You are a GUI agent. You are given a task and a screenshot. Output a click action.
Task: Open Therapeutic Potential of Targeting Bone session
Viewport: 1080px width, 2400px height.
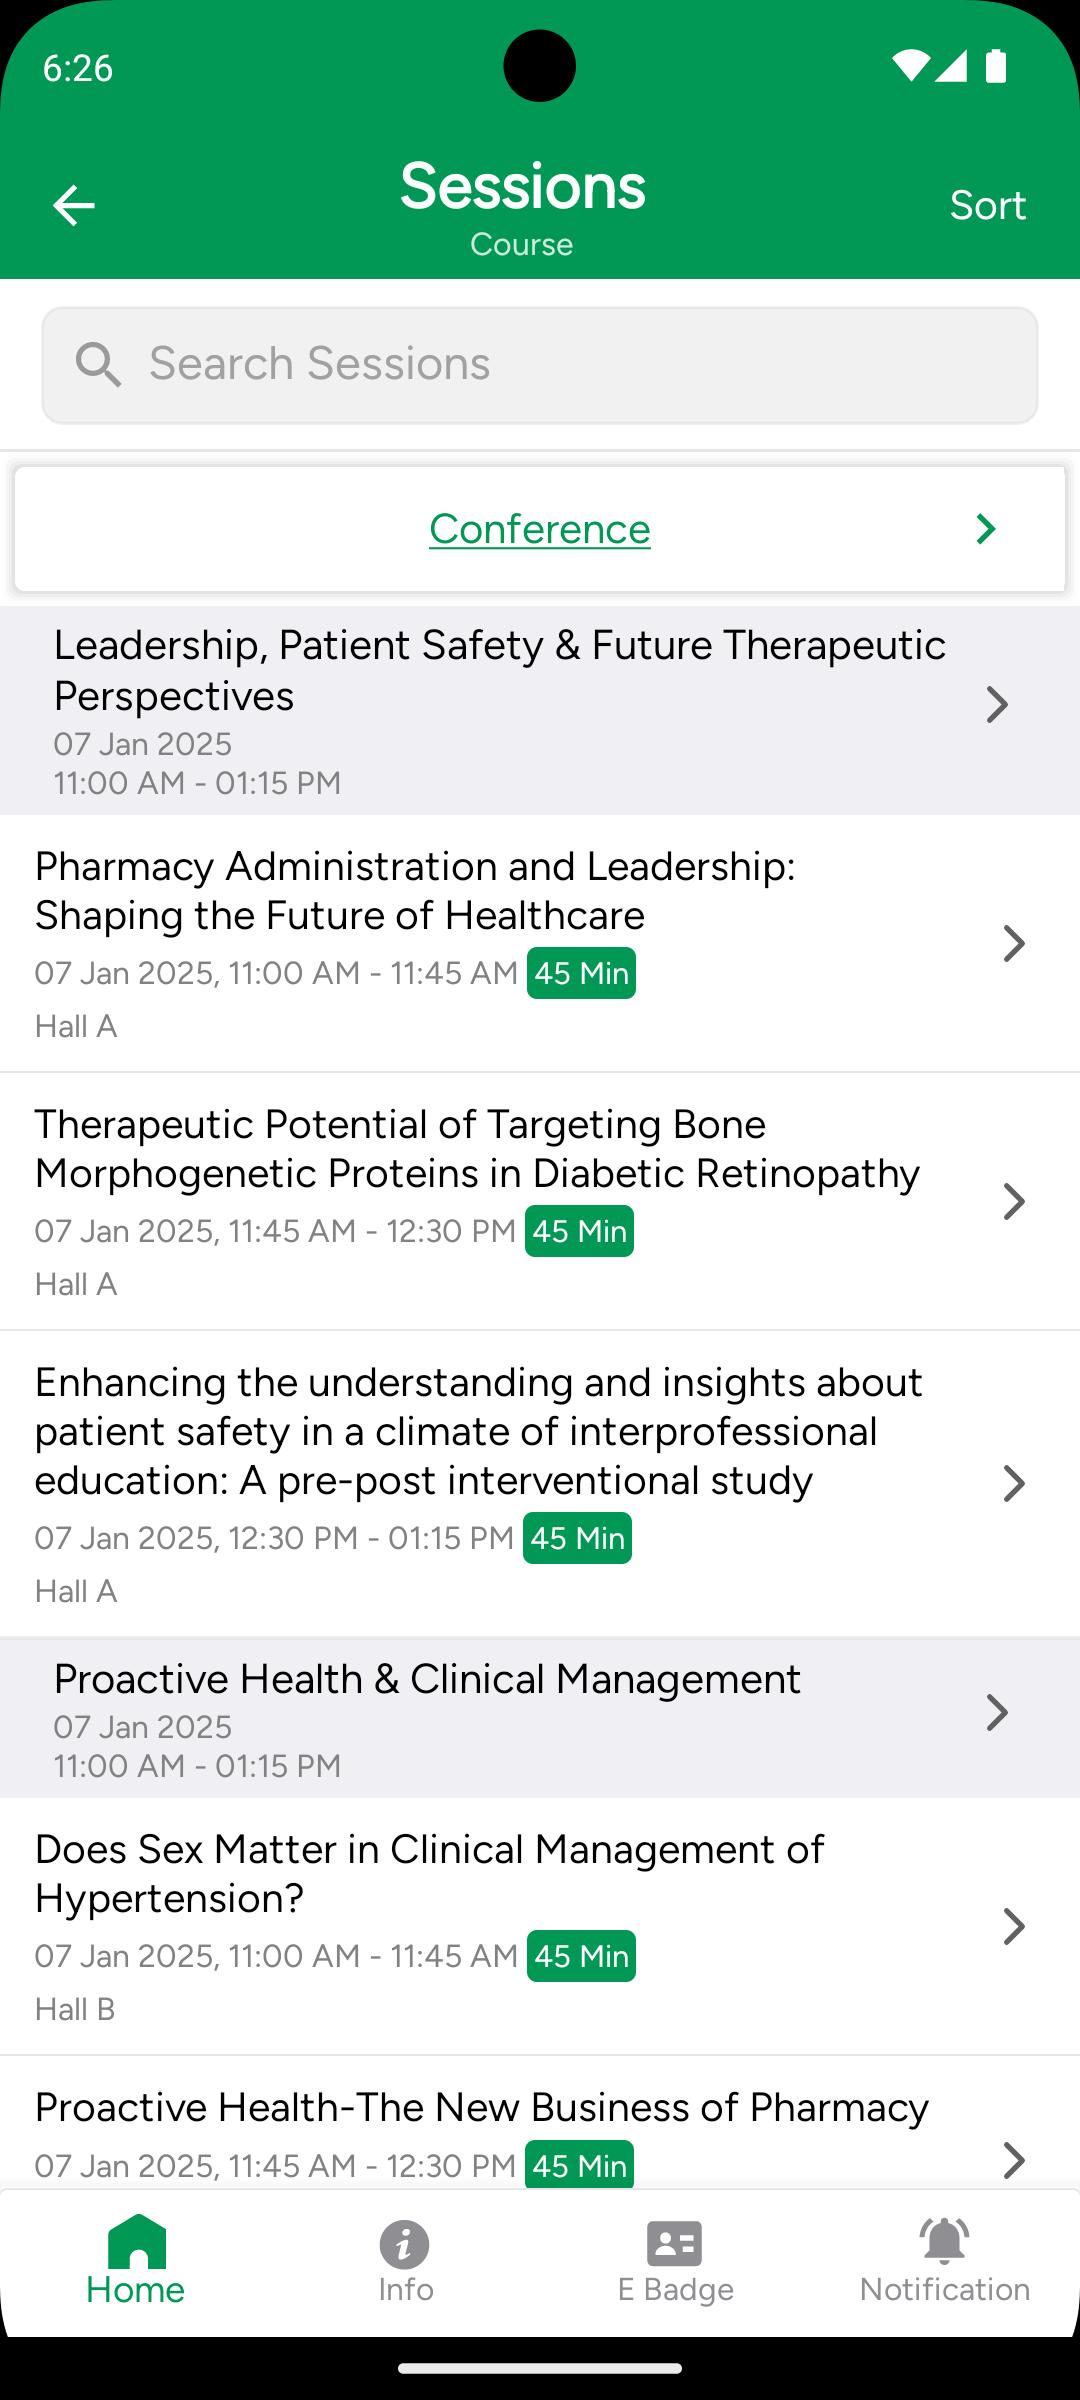click(540, 1201)
